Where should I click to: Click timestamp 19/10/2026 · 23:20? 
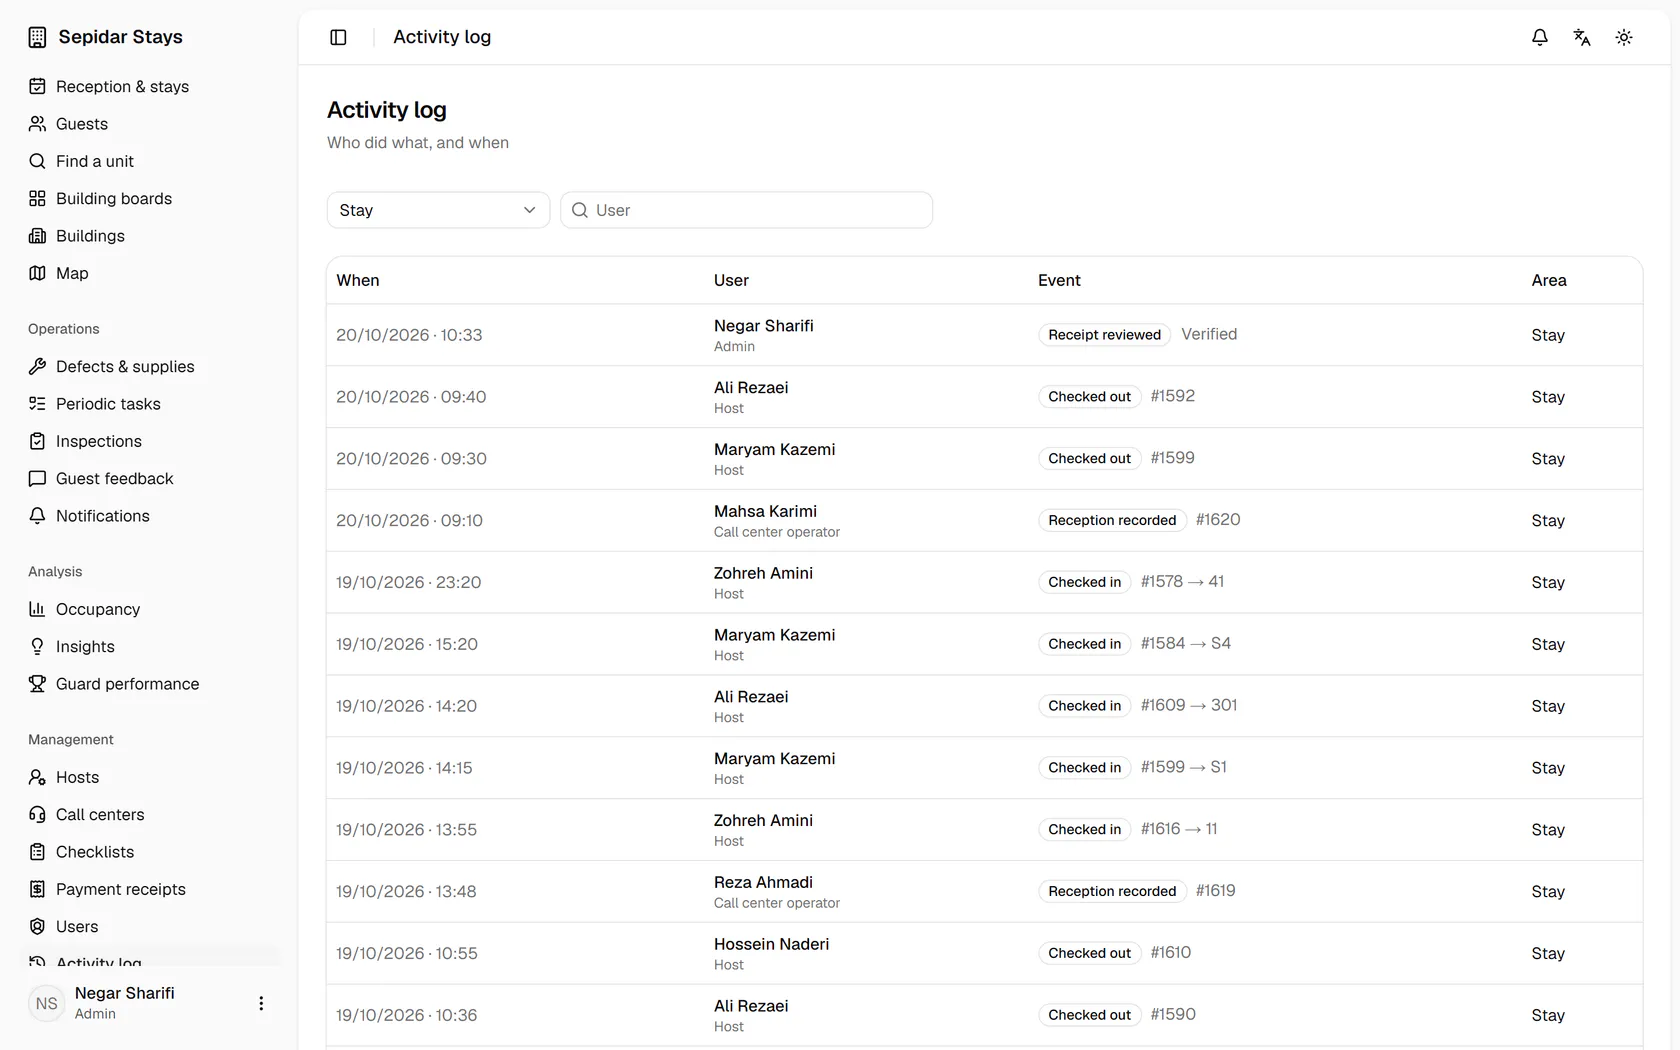(408, 582)
